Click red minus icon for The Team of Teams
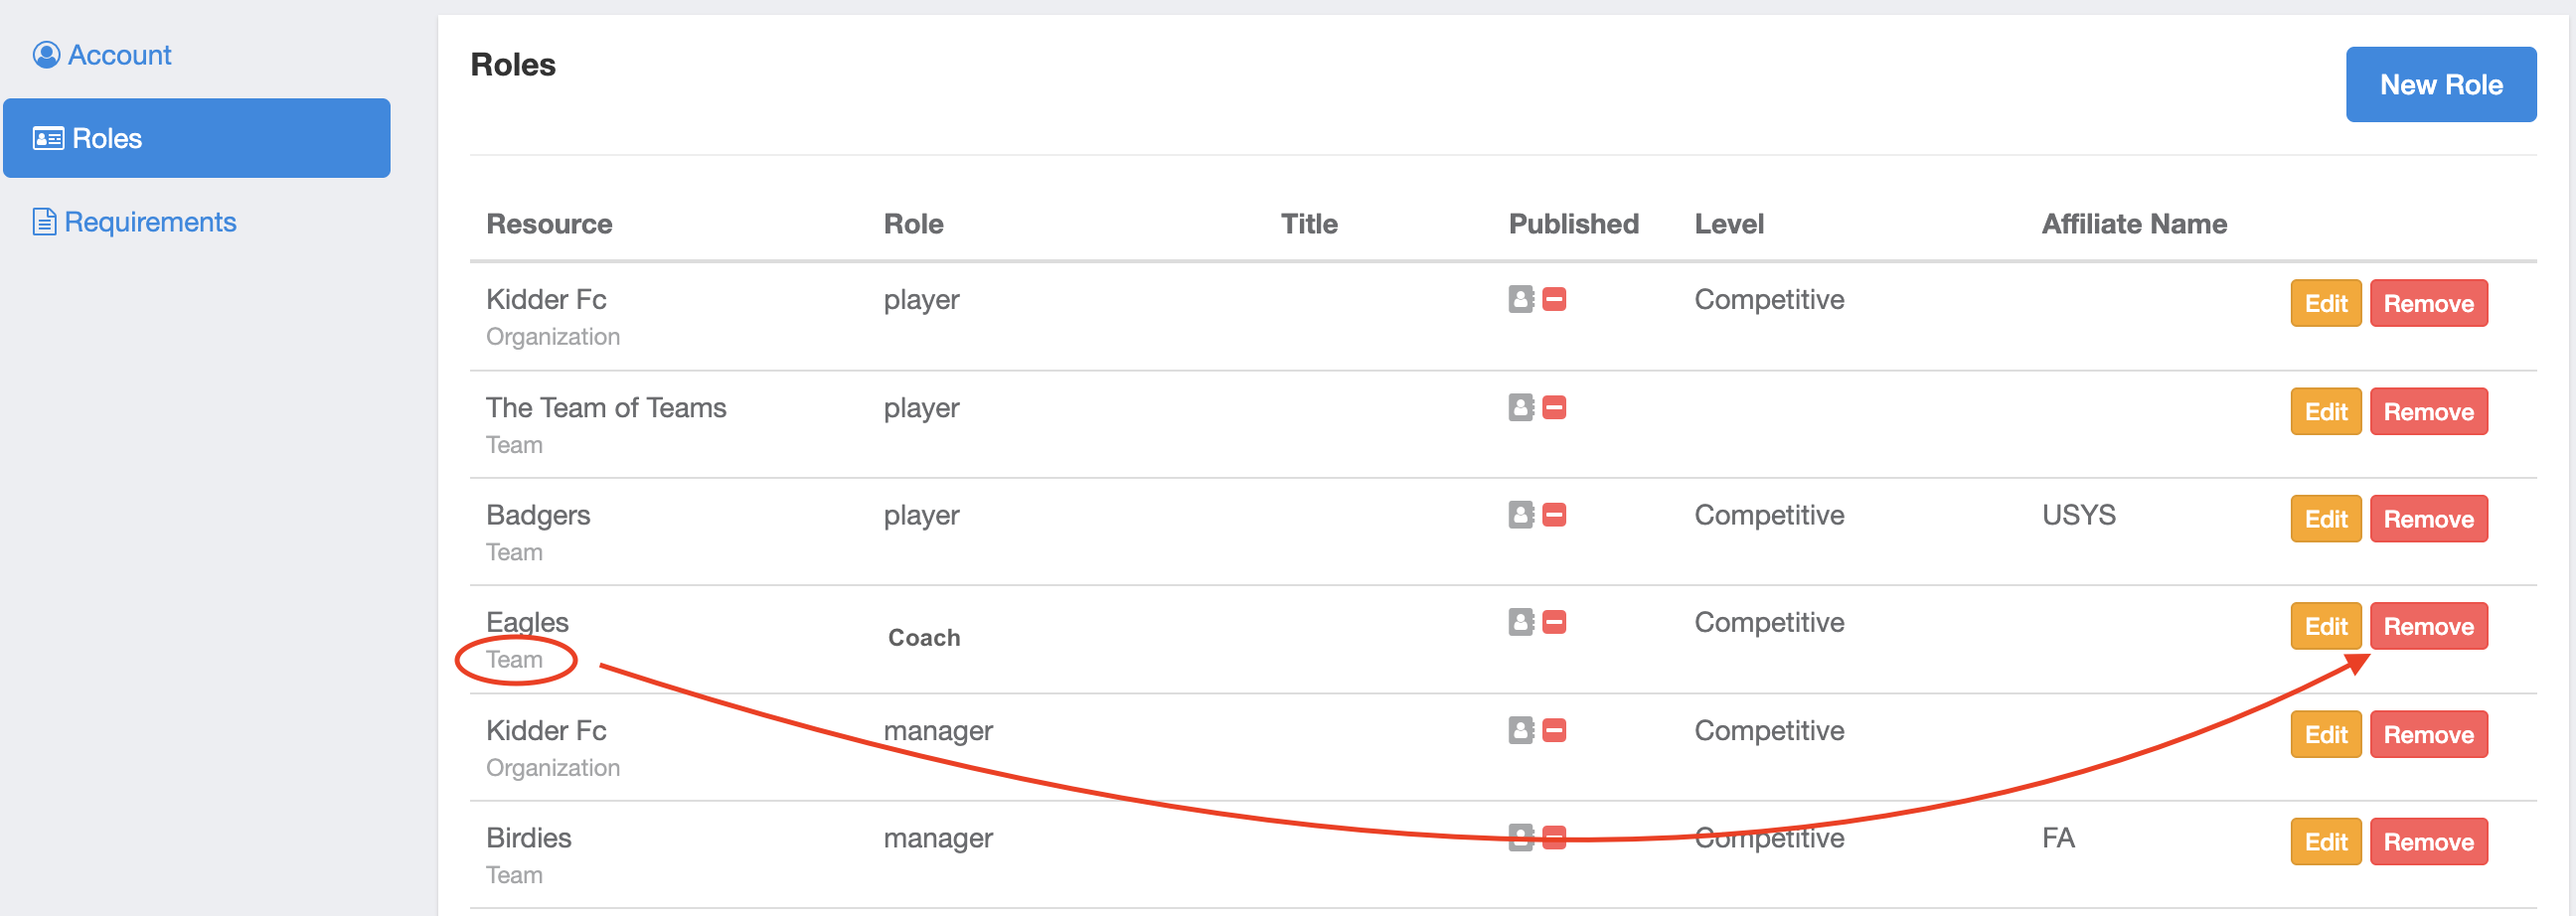Image resolution: width=2576 pixels, height=916 pixels. click(x=1554, y=407)
